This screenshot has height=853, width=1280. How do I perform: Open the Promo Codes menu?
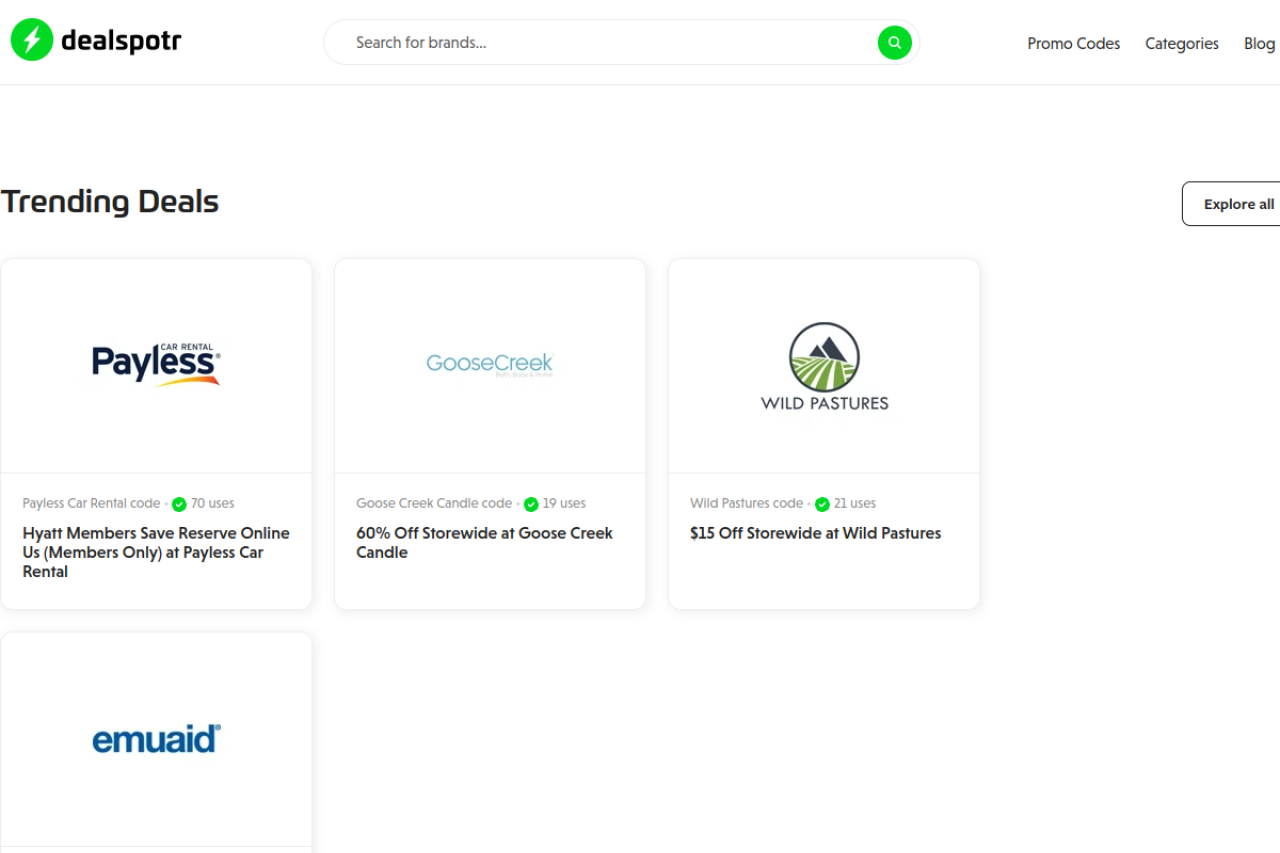coord(1073,44)
